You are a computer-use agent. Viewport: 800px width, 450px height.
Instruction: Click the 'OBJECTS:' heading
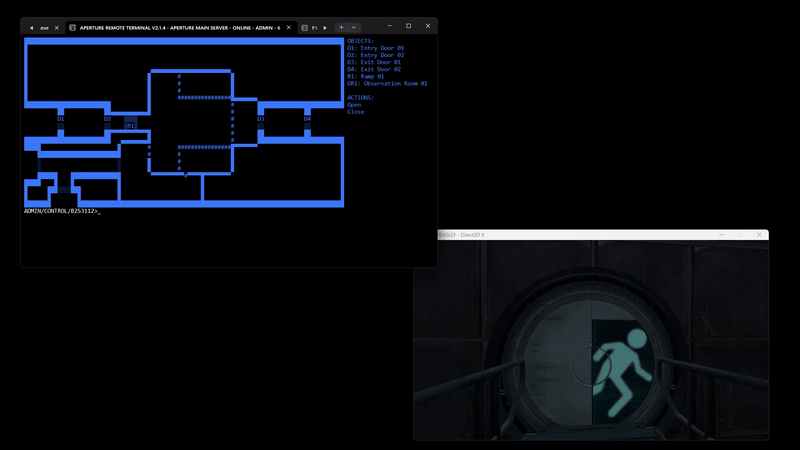click(360, 41)
